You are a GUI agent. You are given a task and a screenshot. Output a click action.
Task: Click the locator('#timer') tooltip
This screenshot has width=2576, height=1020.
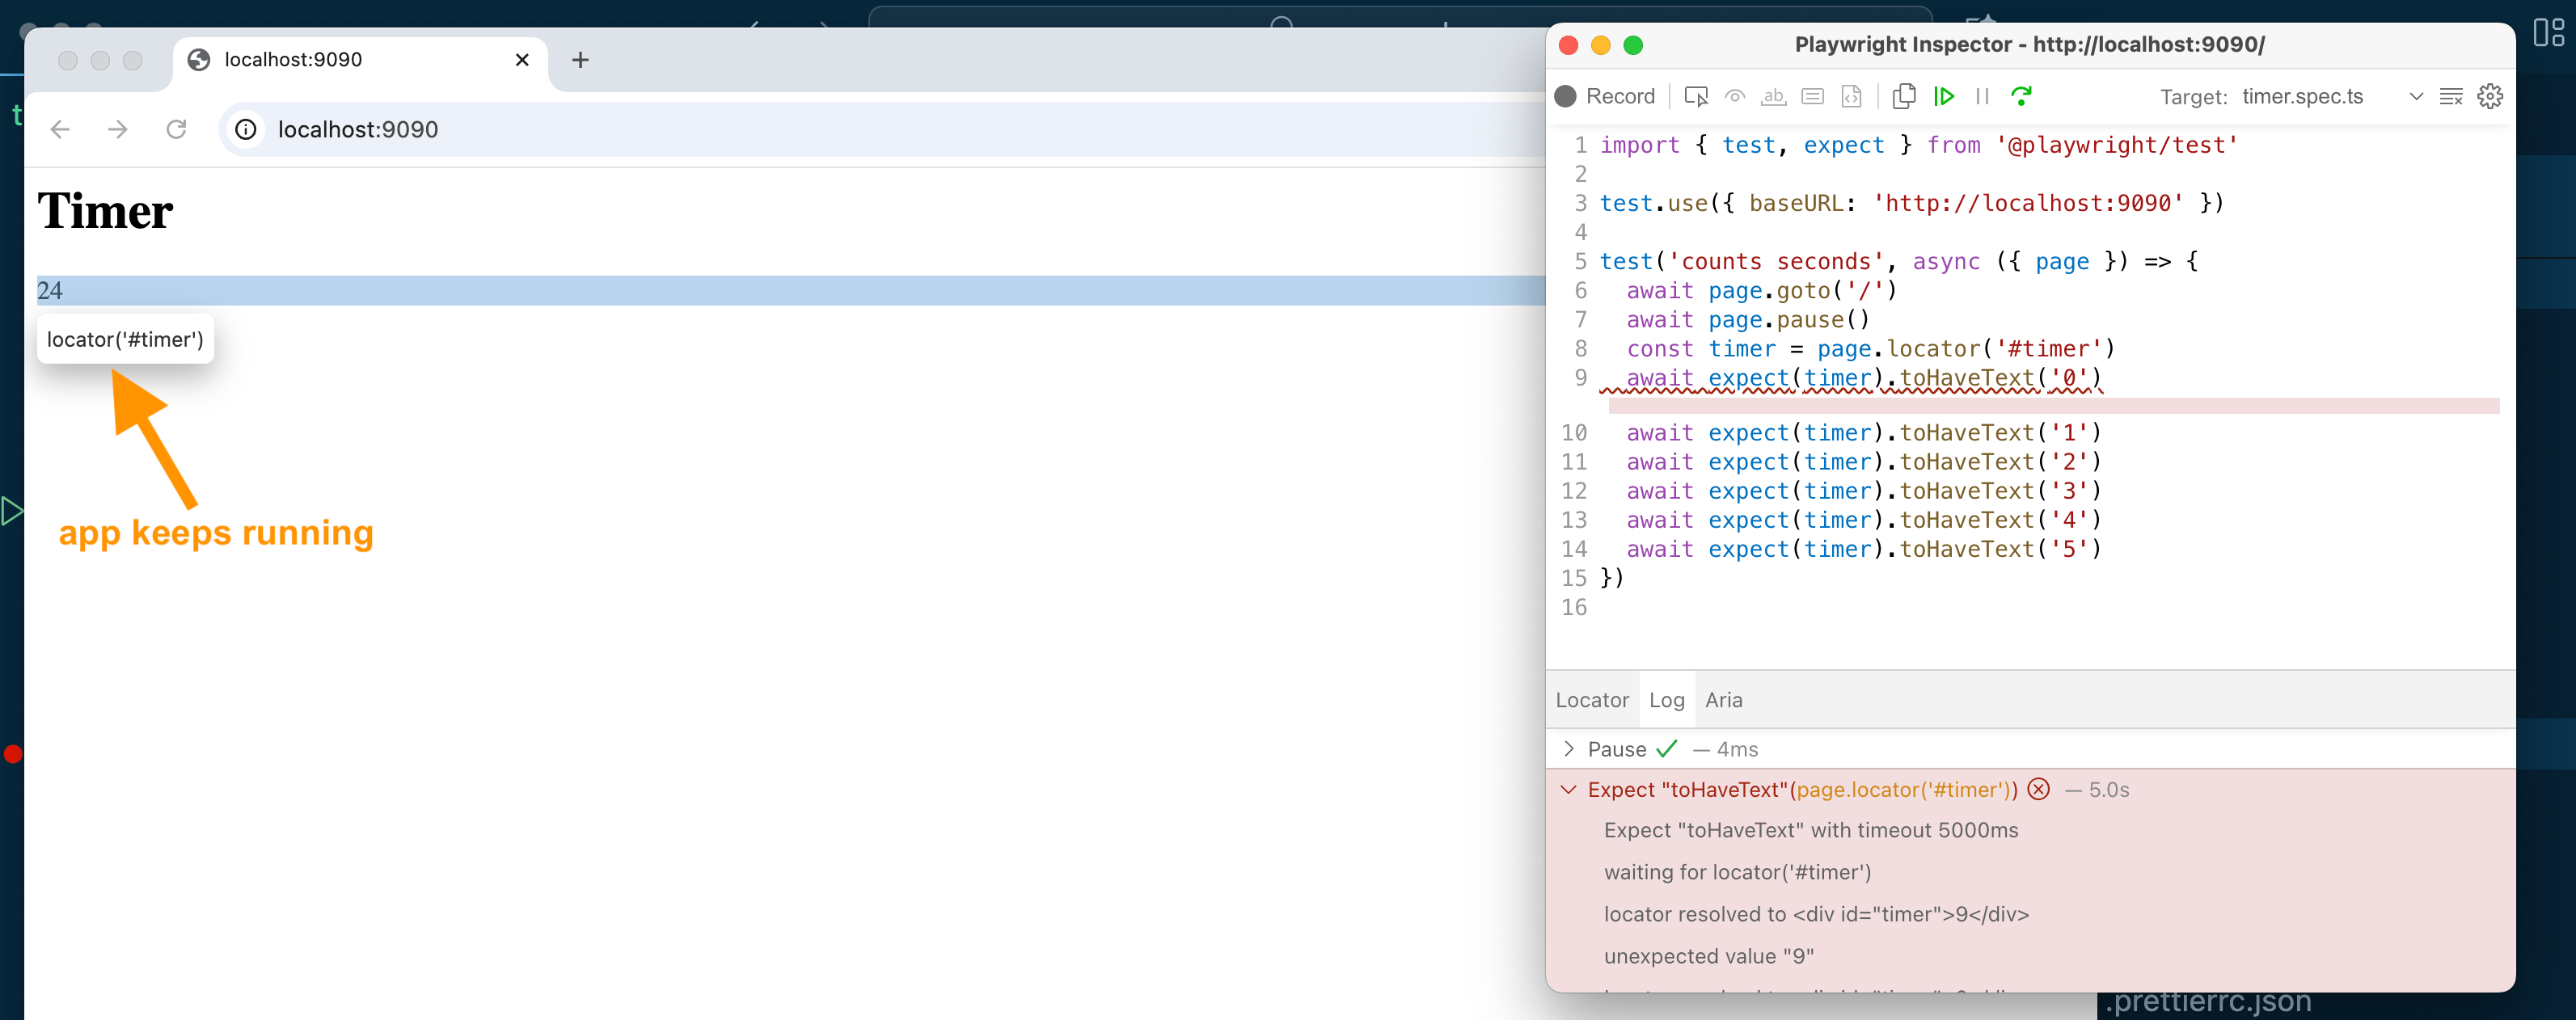[x=125, y=340]
